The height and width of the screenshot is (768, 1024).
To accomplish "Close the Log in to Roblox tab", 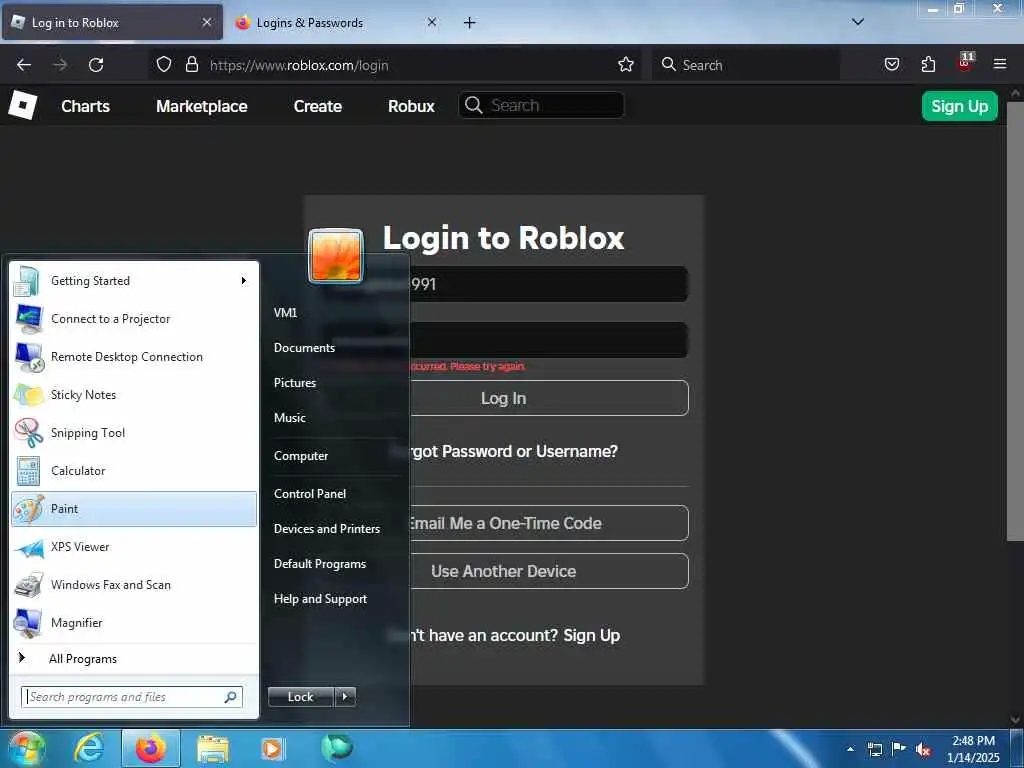I will pyautogui.click(x=207, y=22).
